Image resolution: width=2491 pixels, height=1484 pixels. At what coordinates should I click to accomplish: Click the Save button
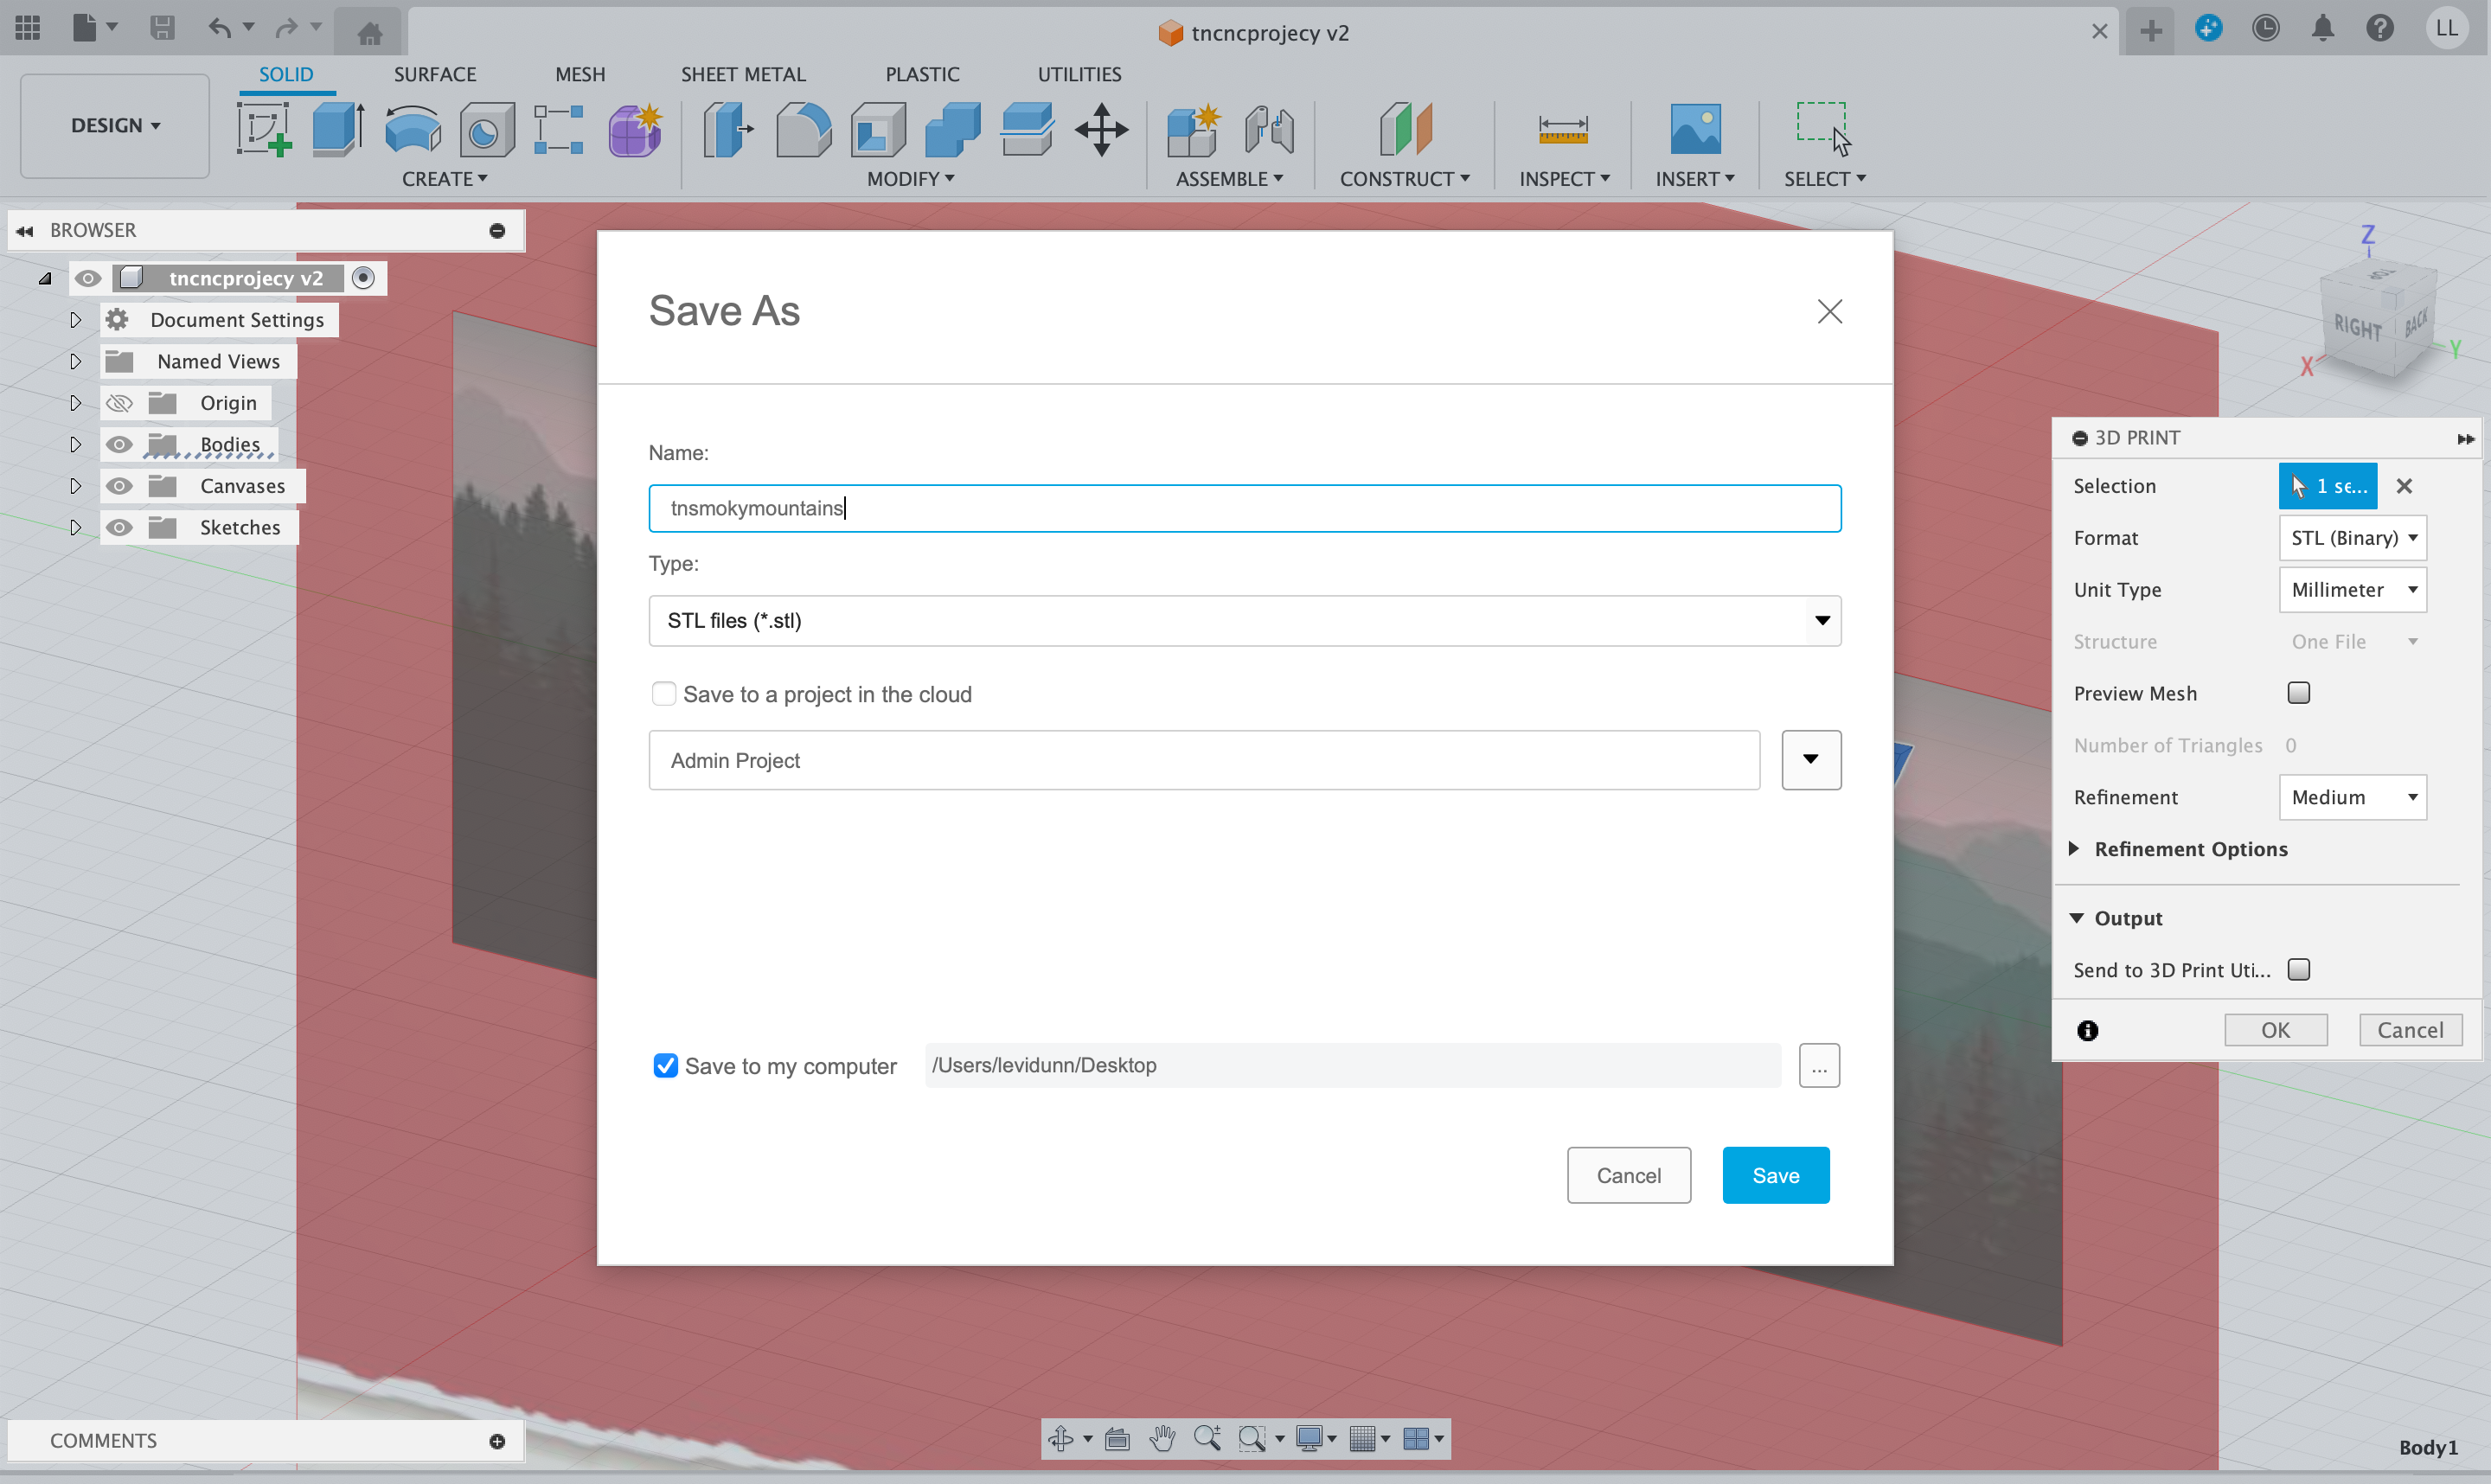1776,1174
